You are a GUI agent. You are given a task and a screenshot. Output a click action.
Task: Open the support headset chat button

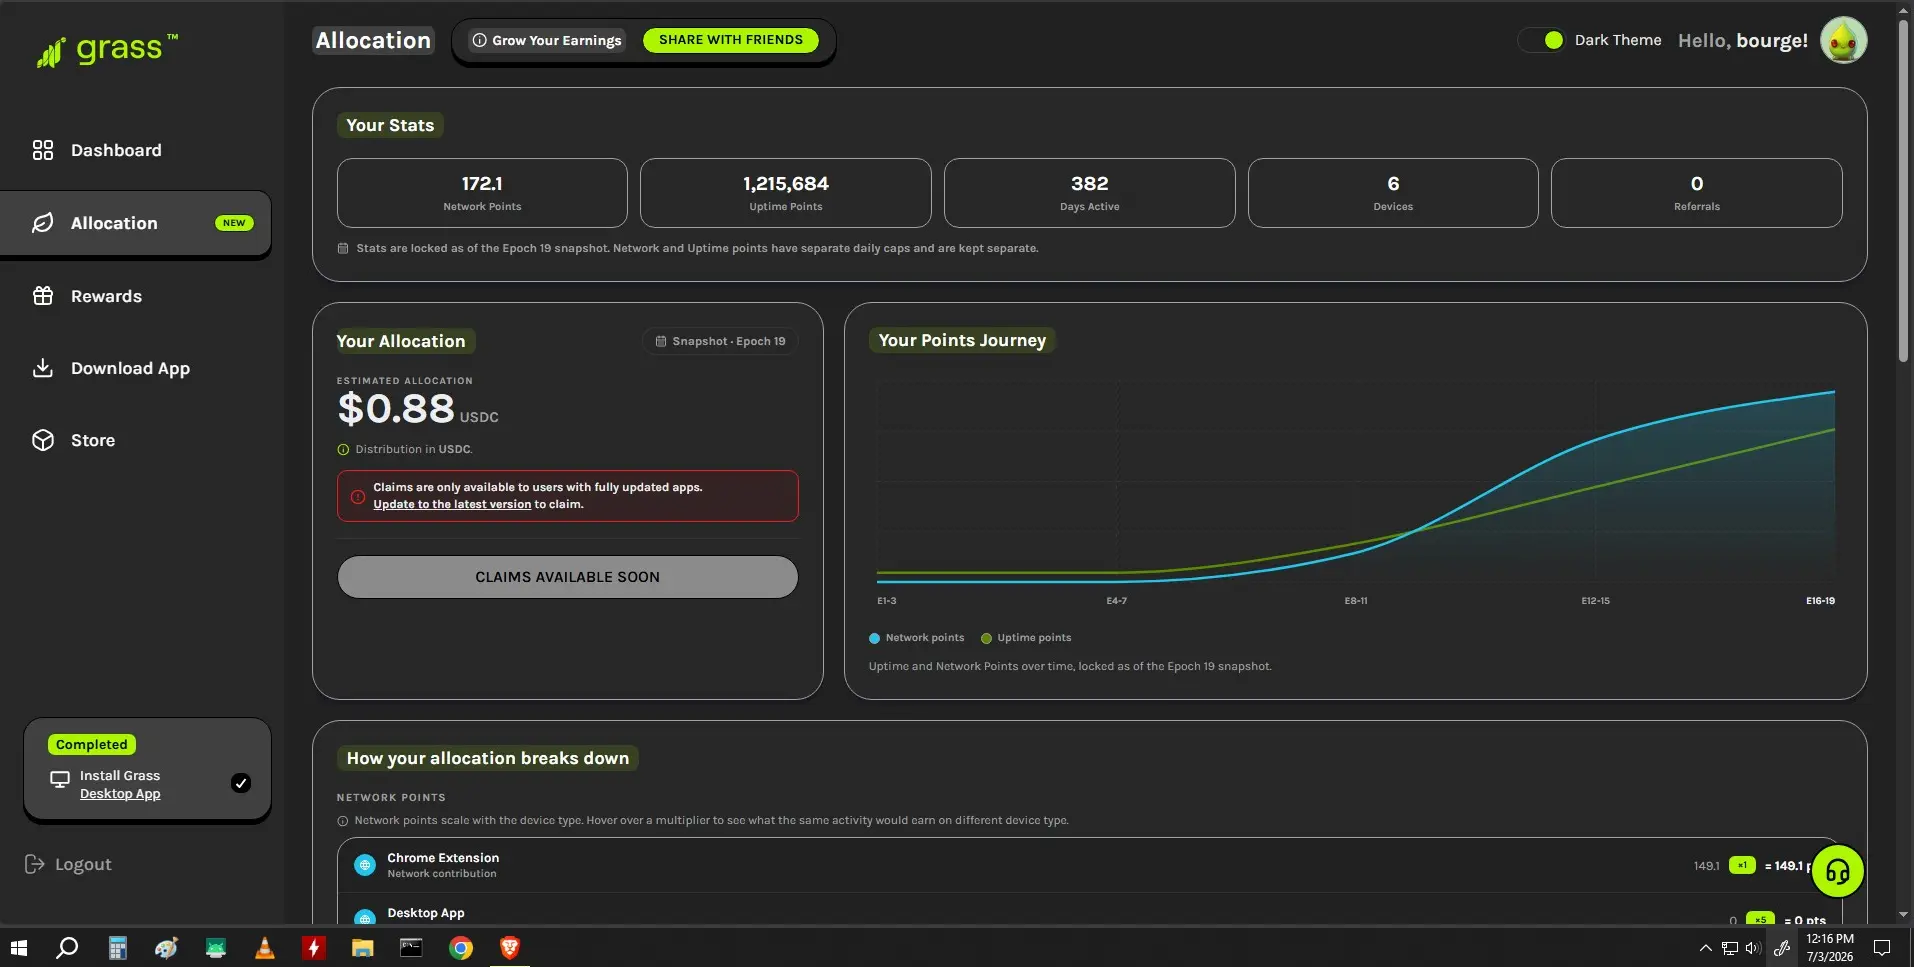1837,872
